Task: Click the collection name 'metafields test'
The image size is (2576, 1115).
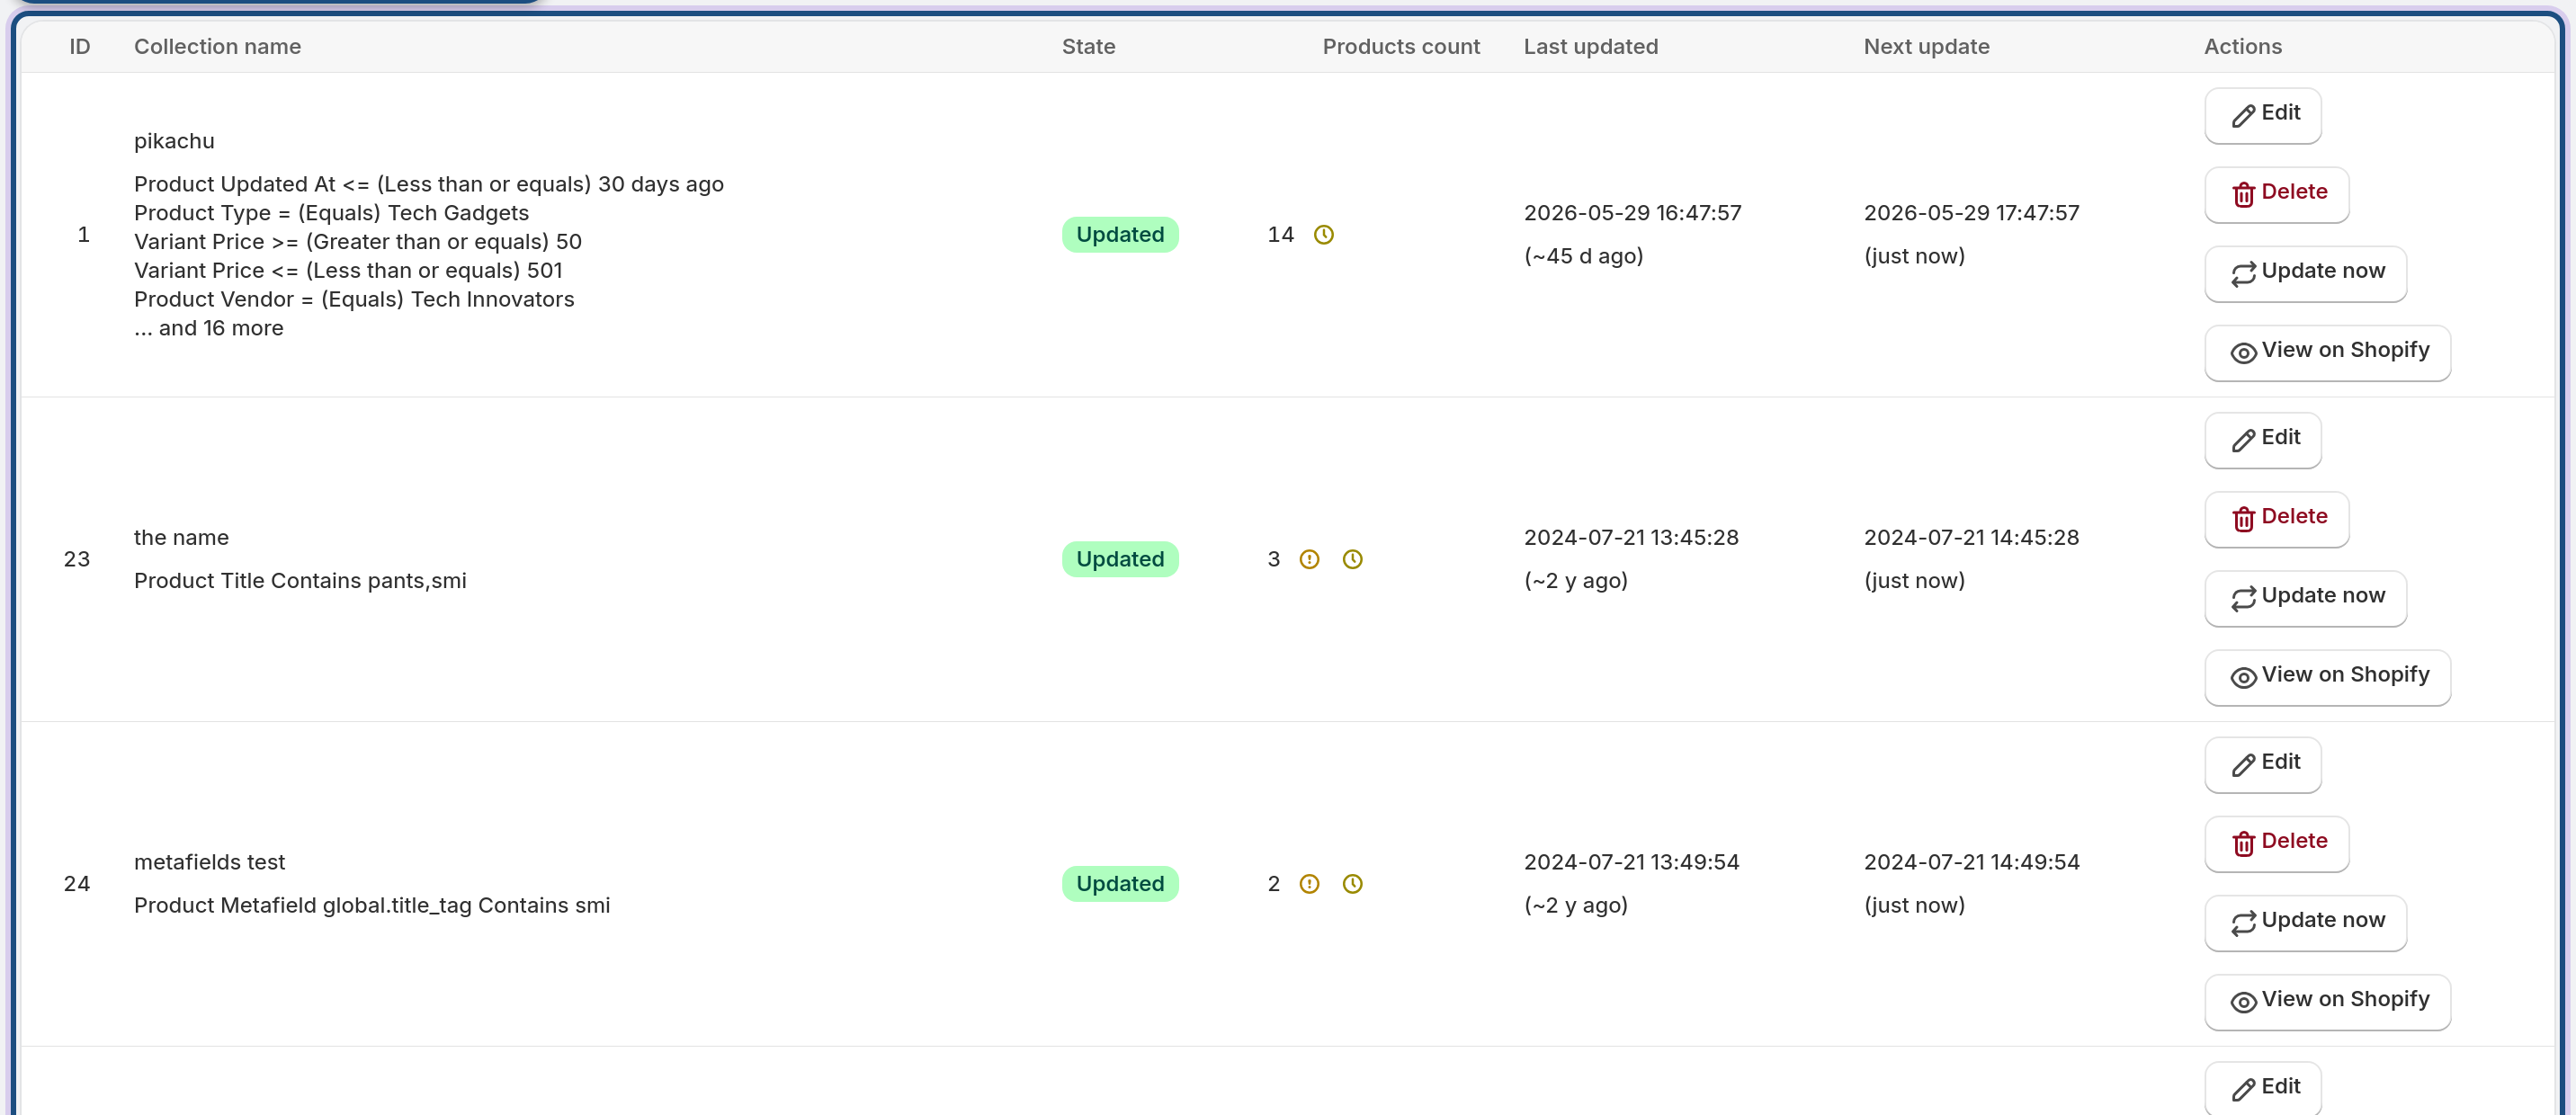Action: pyautogui.click(x=209, y=862)
